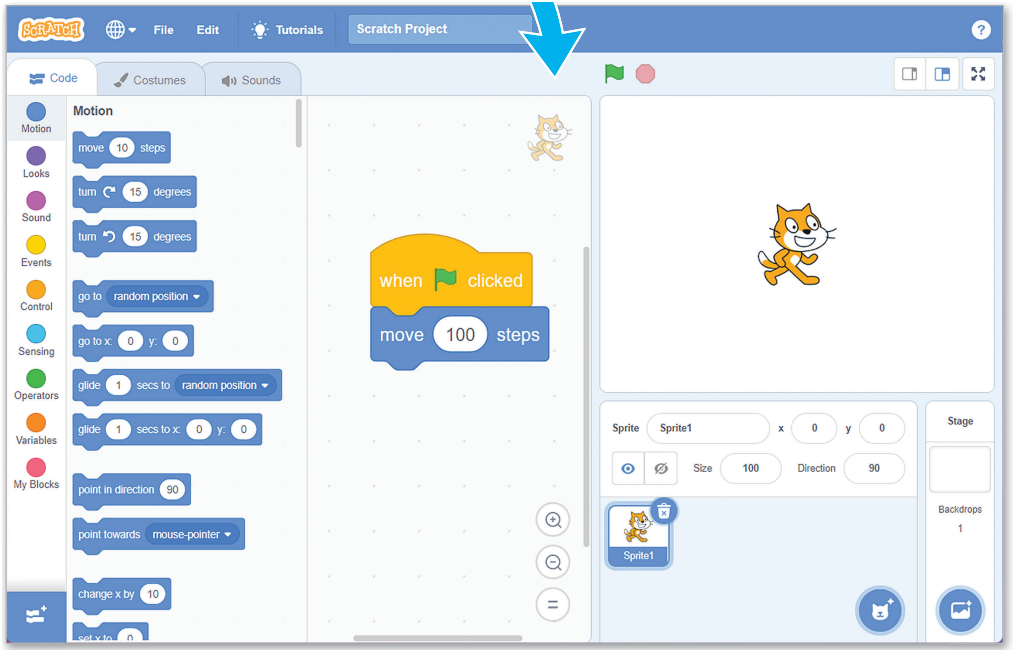The height and width of the screenshot is (652, 1015).
Task: Switch to small stage layout
Action: pyautogui.click(x=909, y=74)
